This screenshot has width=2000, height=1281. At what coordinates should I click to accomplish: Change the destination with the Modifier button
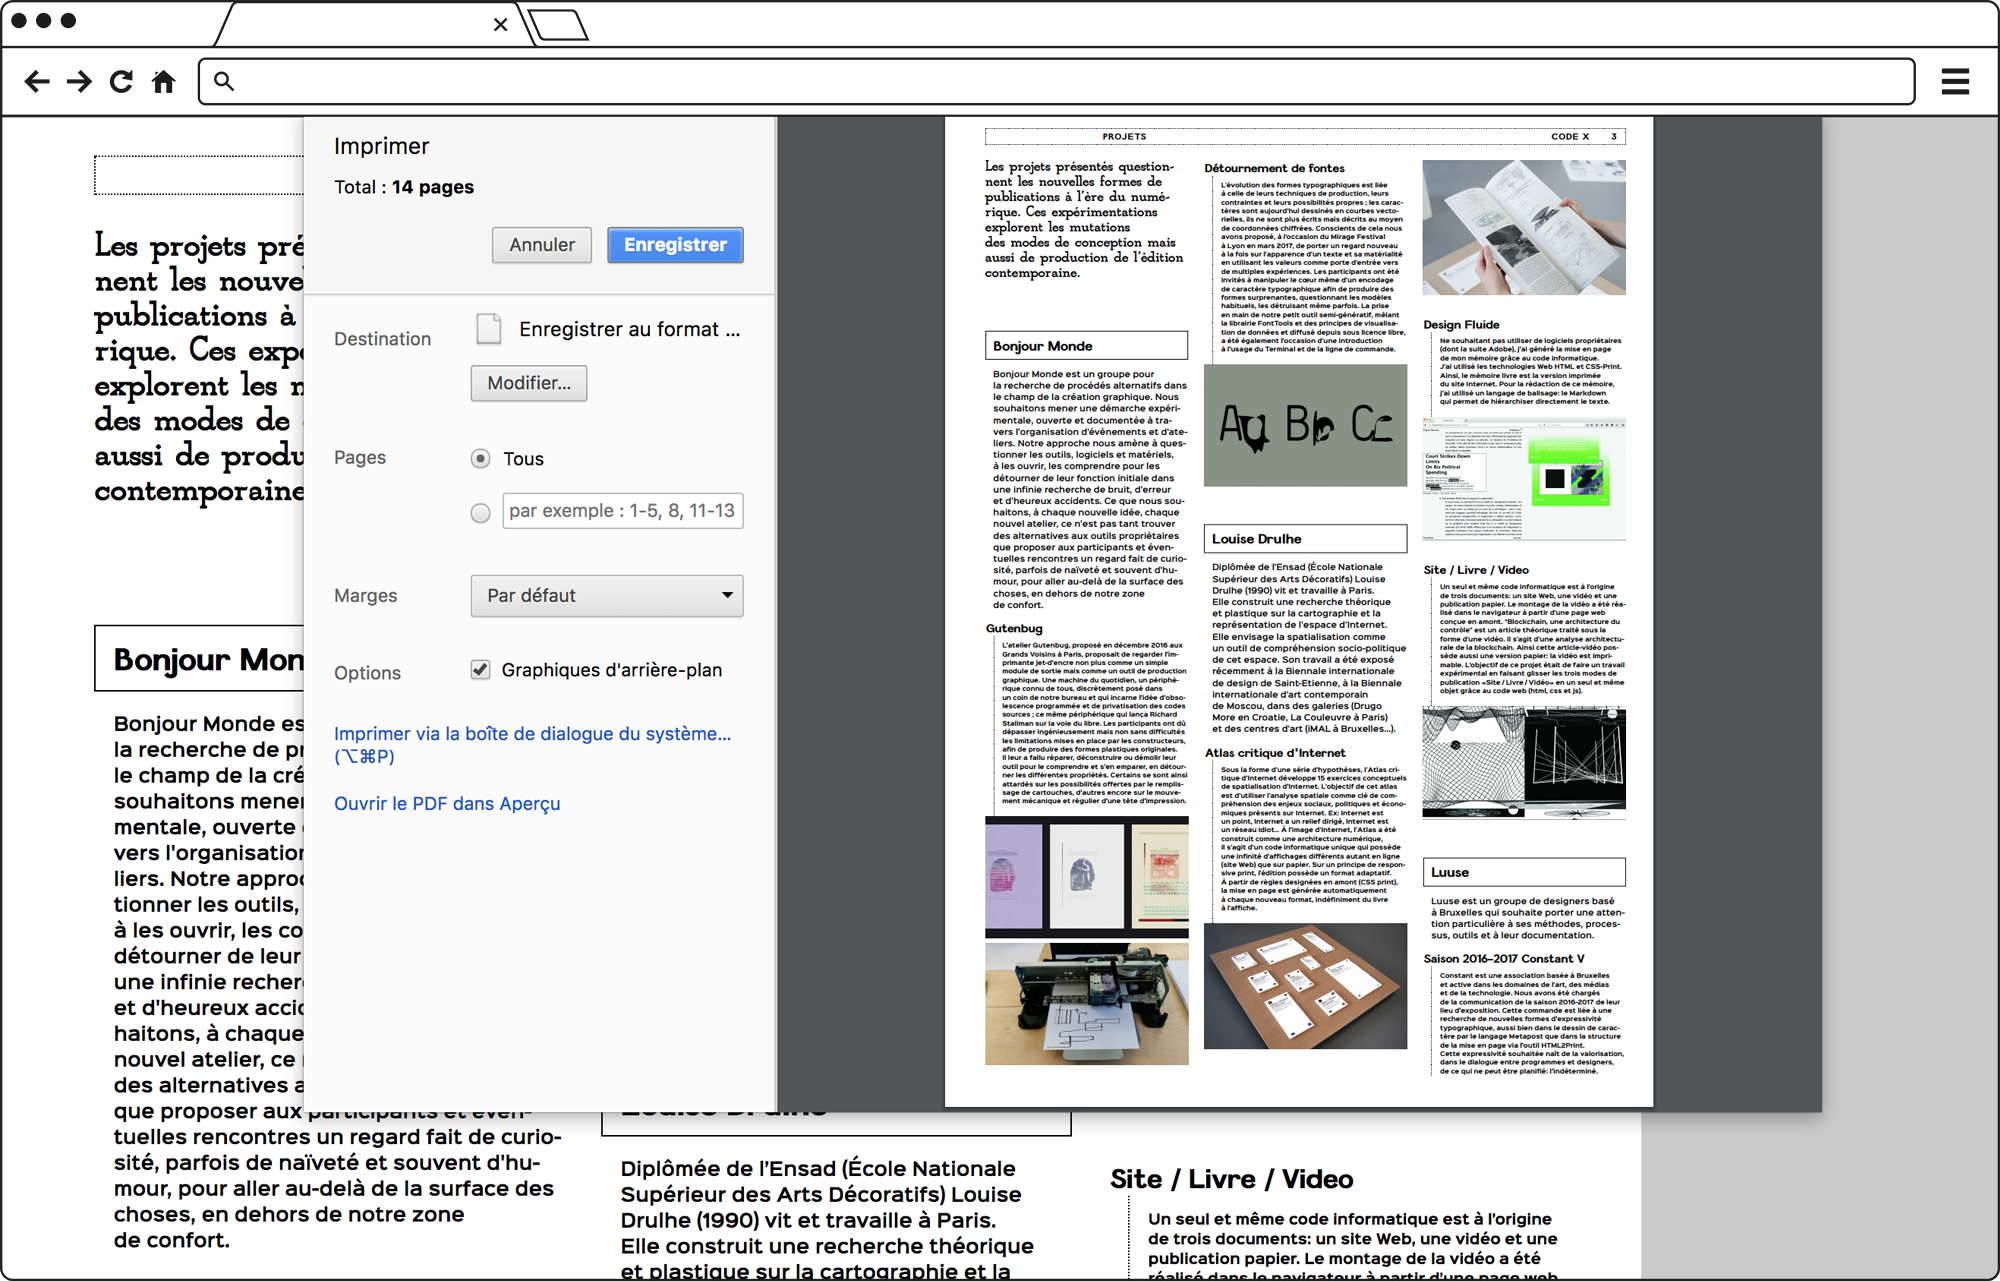[x=529, y=383]
